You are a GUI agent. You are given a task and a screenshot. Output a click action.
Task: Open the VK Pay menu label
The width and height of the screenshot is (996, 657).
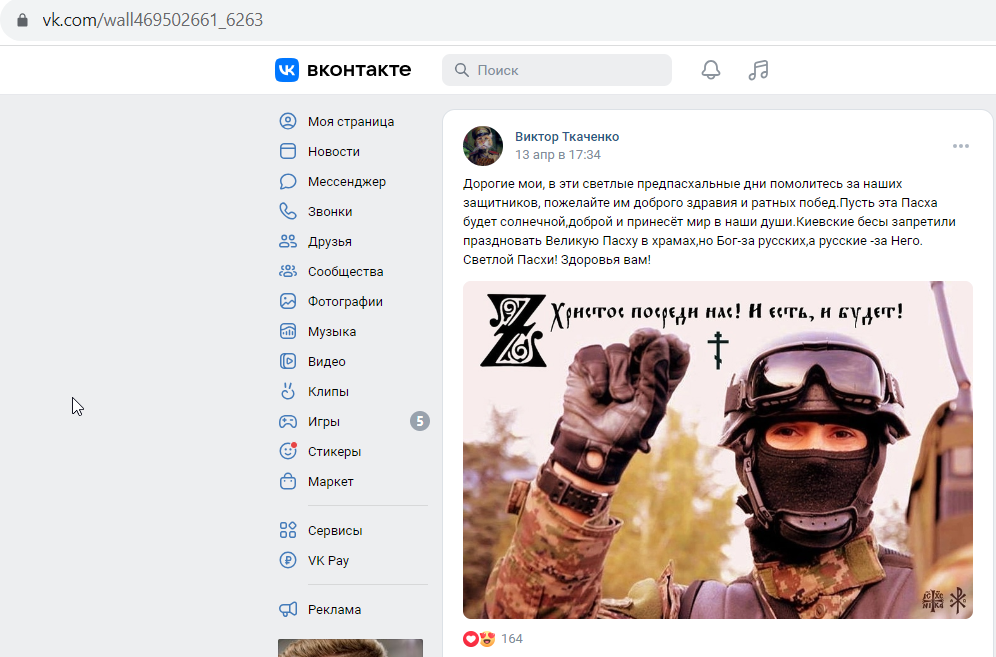coord(328,560)
